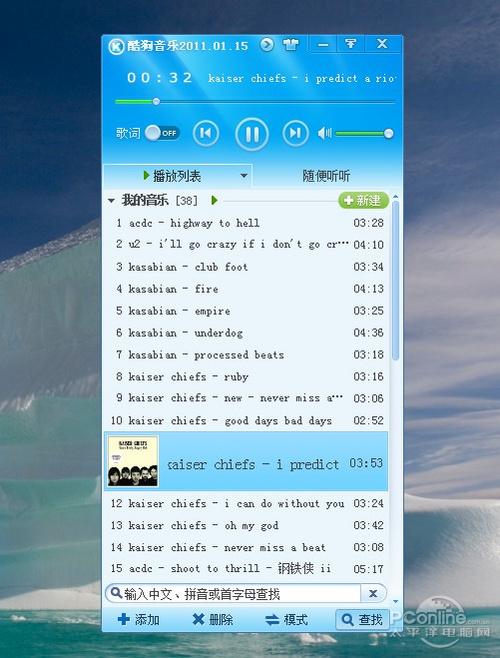Open the round arrow icon beside the title
500x658 pixels.
(267, 44)
